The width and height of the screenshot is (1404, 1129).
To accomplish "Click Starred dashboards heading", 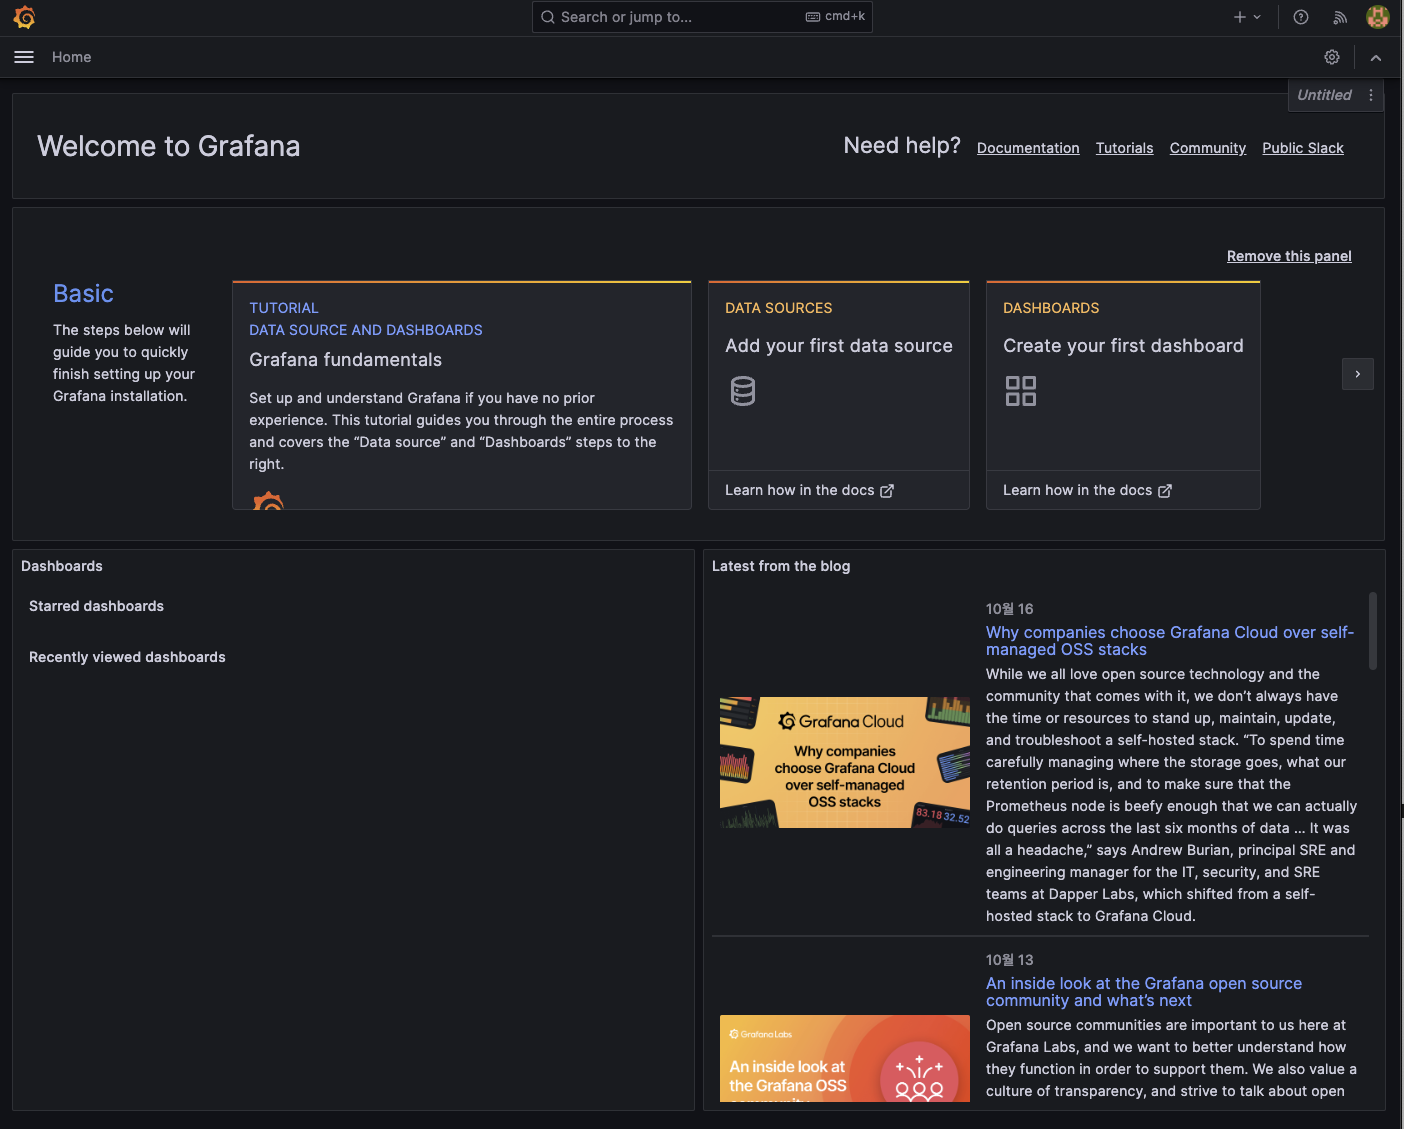I will click(96, 606).
